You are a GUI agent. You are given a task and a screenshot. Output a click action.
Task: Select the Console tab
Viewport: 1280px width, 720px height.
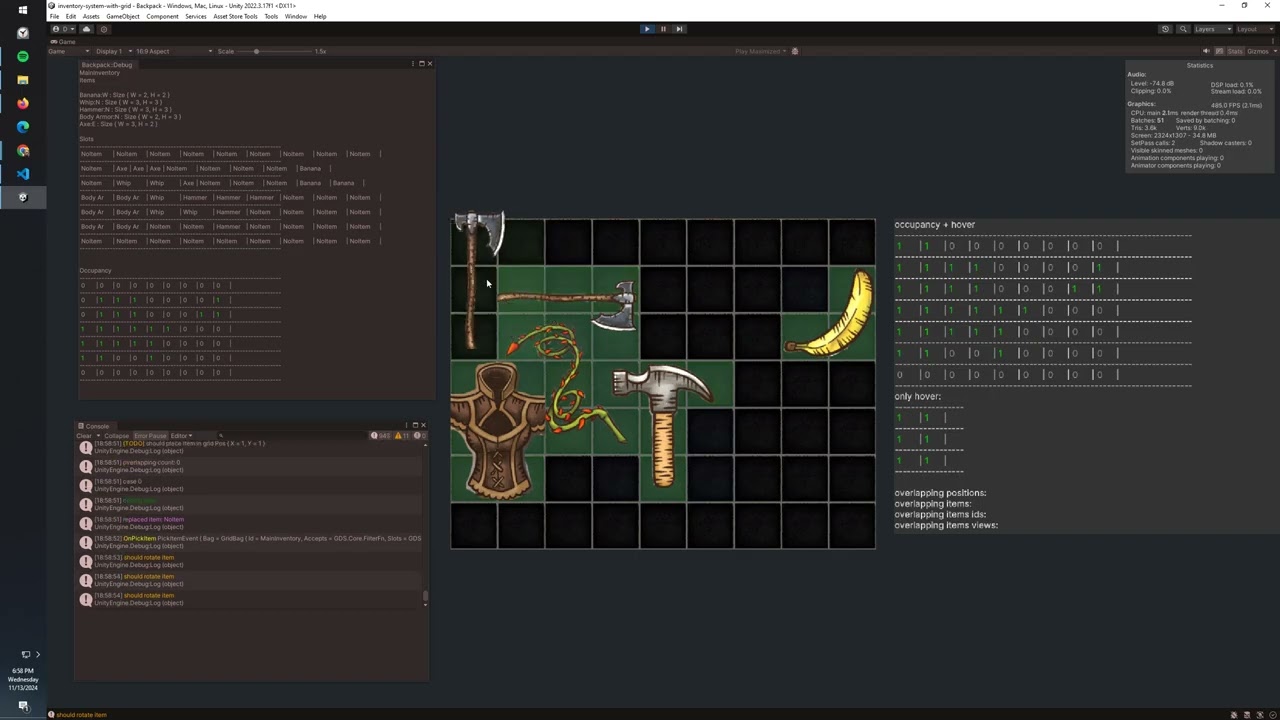tap(94, 426)
